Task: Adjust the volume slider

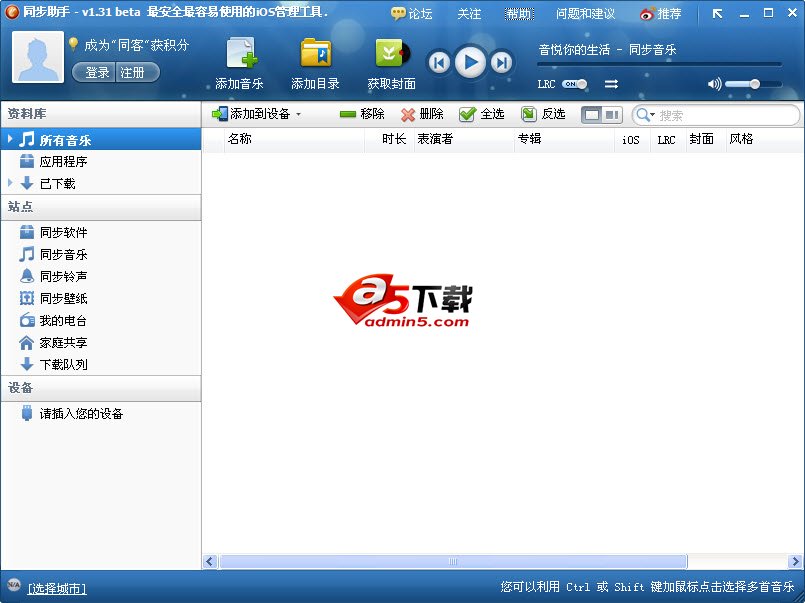Action: pos(754,84)
